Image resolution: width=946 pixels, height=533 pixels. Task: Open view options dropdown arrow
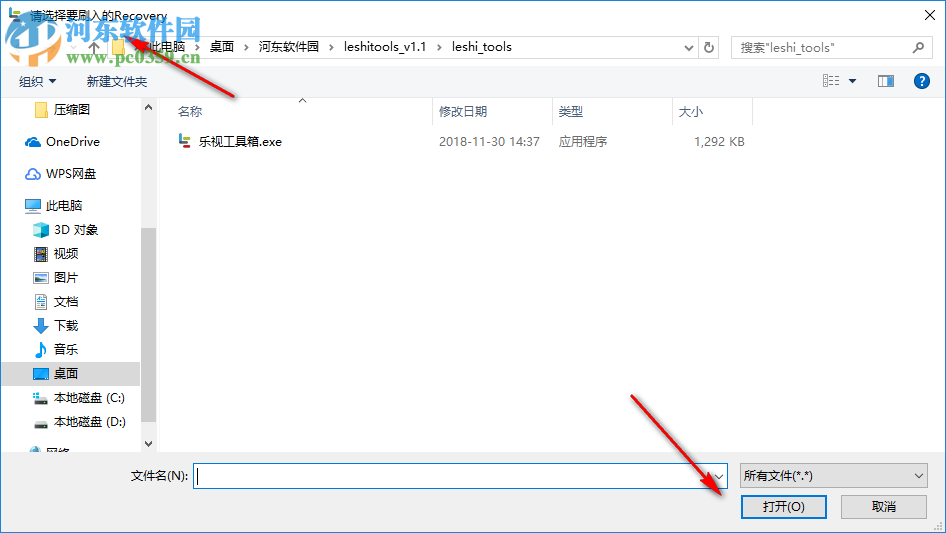[852, 81]
